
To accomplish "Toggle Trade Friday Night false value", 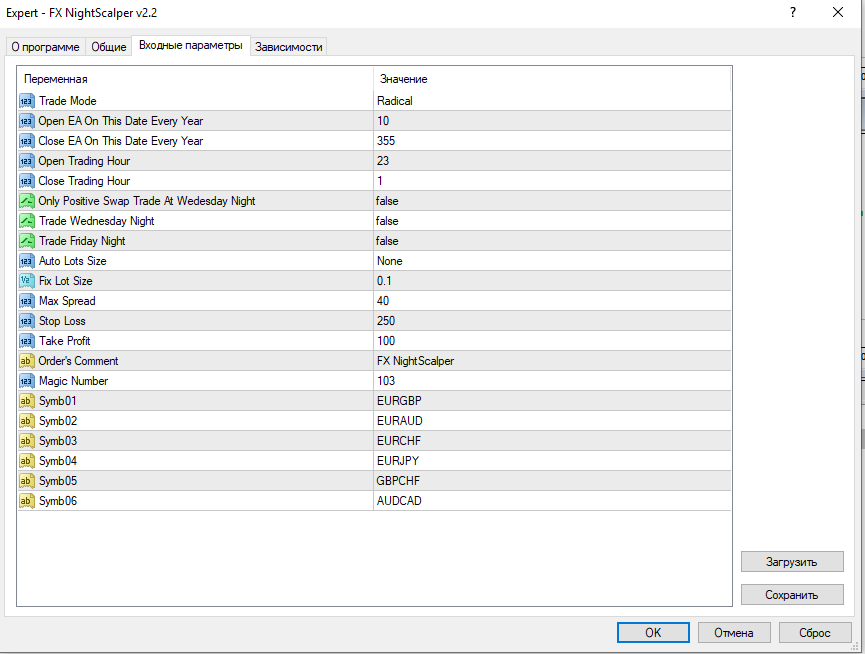I will [552, 241].
